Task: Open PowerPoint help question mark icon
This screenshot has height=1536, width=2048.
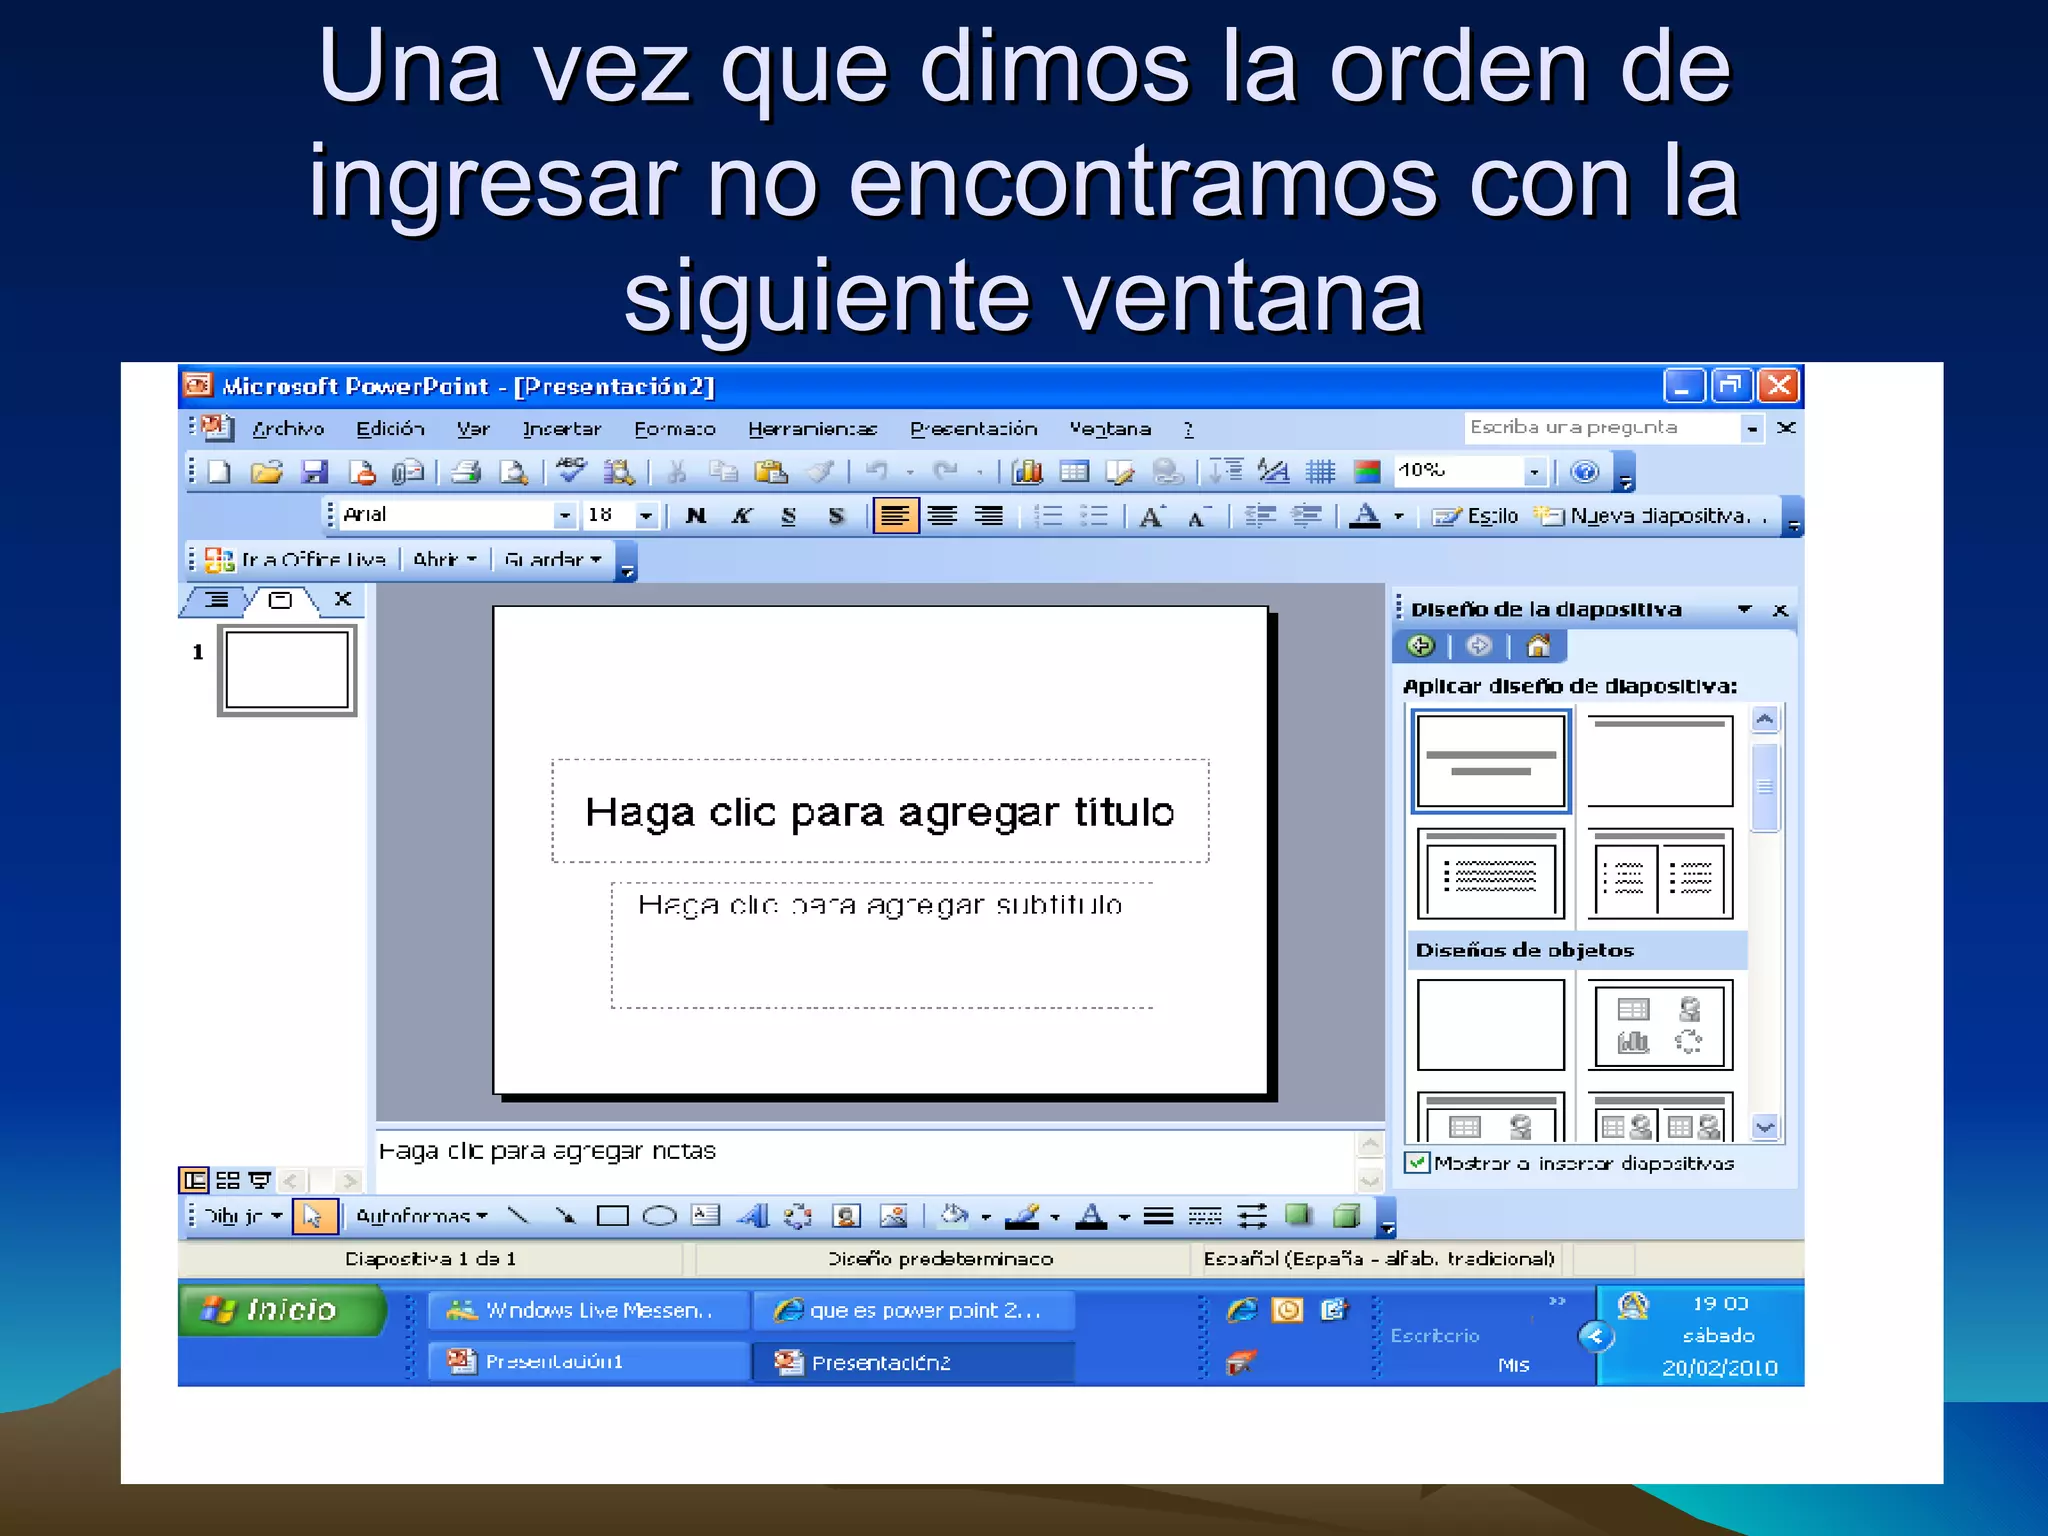Action: (x=1585, y=471)
